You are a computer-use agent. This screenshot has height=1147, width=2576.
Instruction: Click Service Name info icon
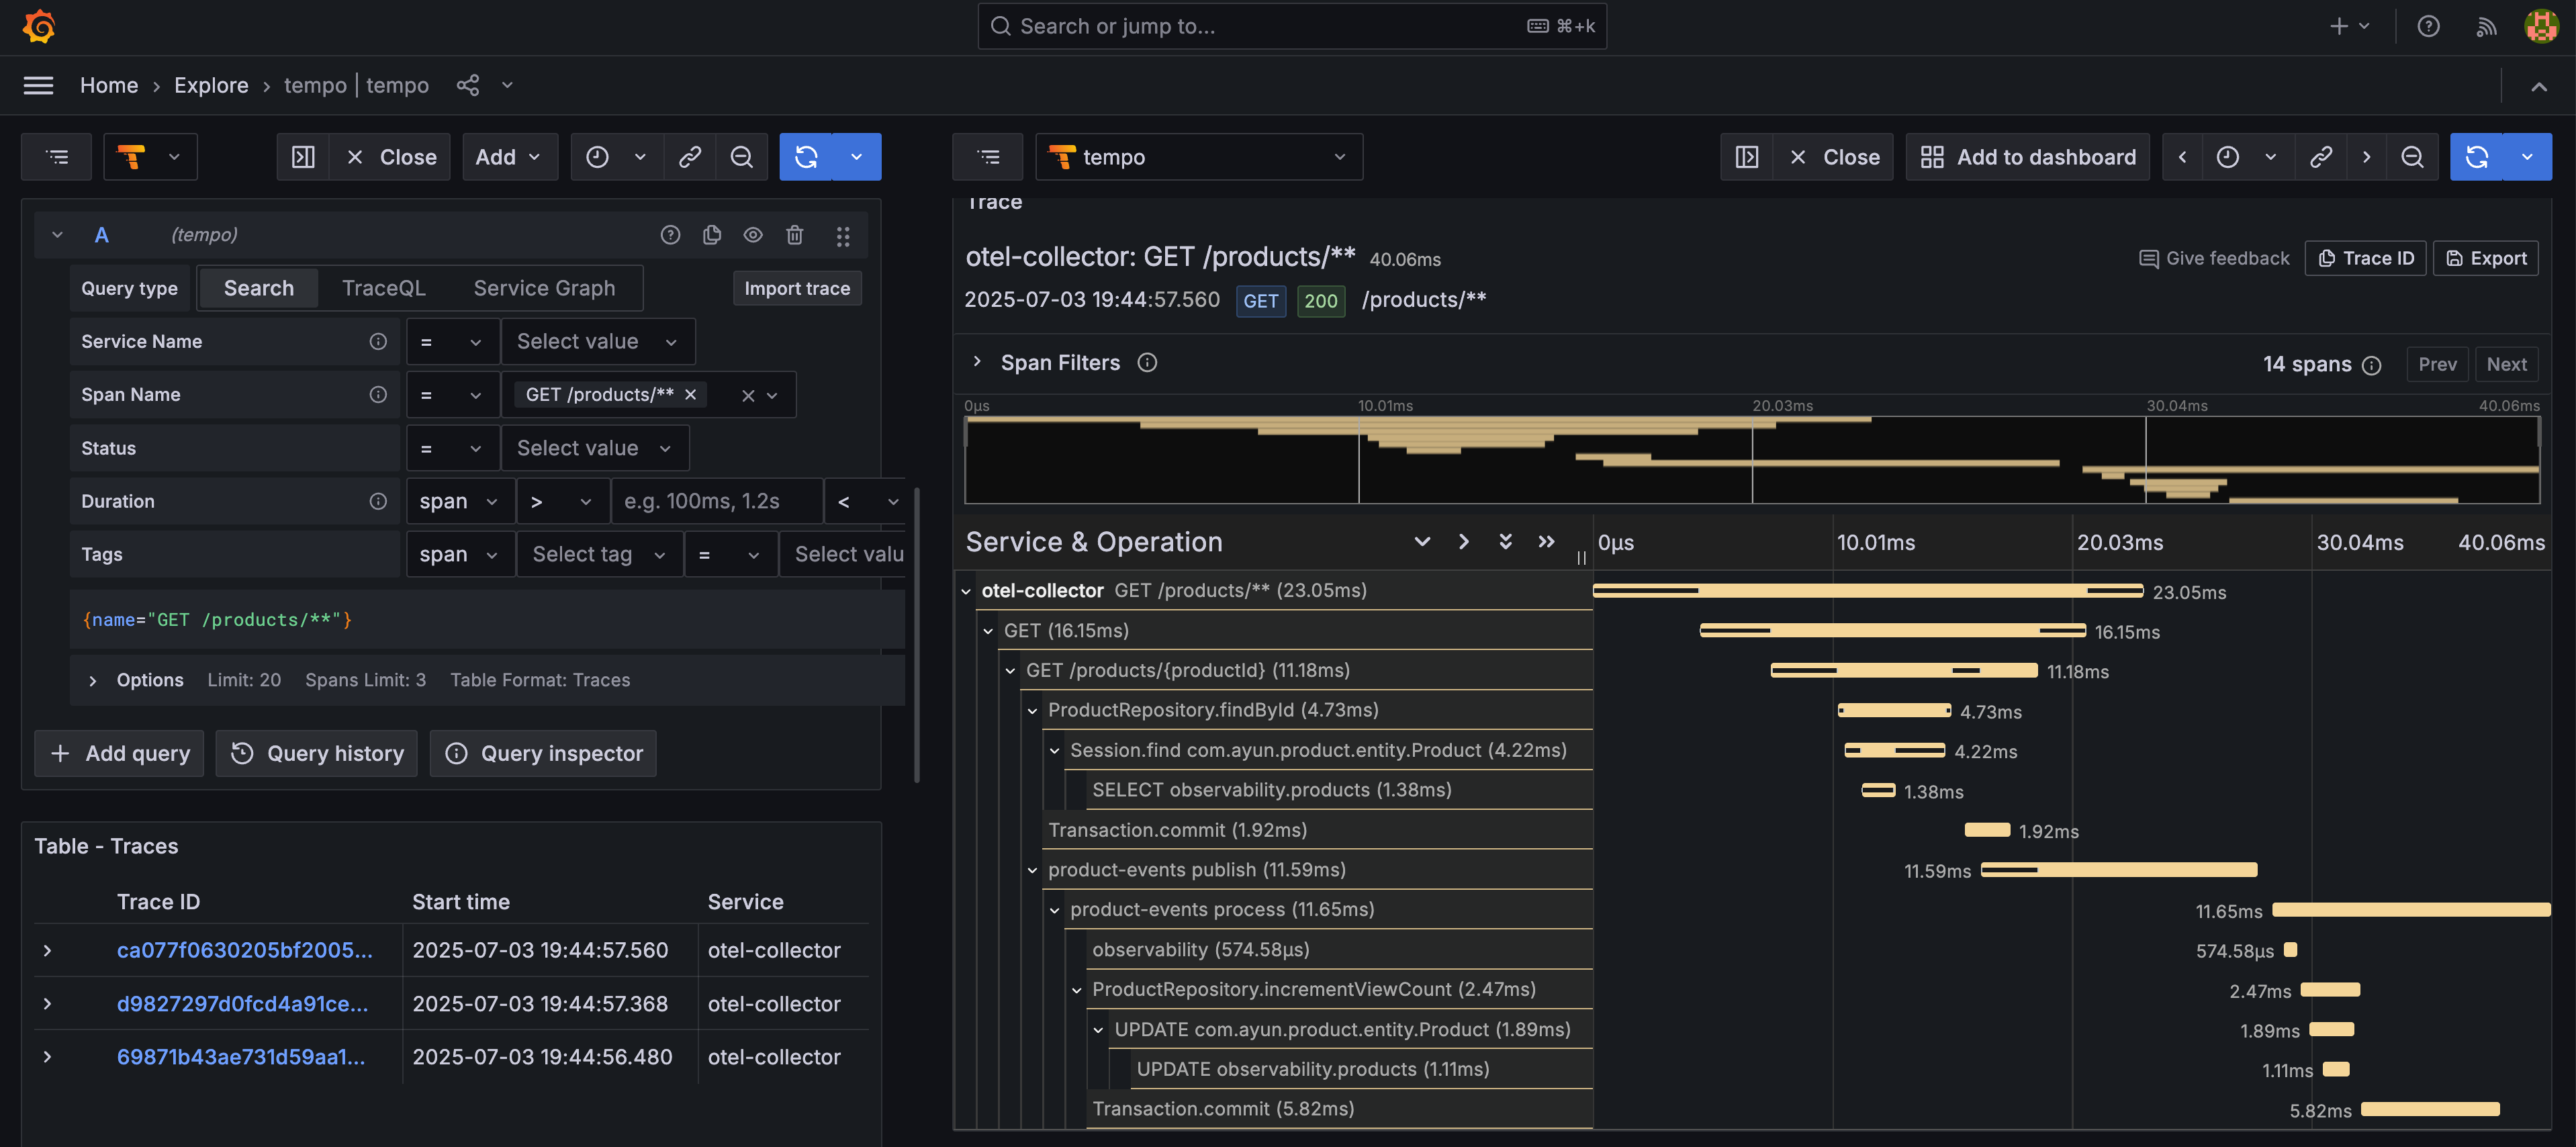coord(378,342)
